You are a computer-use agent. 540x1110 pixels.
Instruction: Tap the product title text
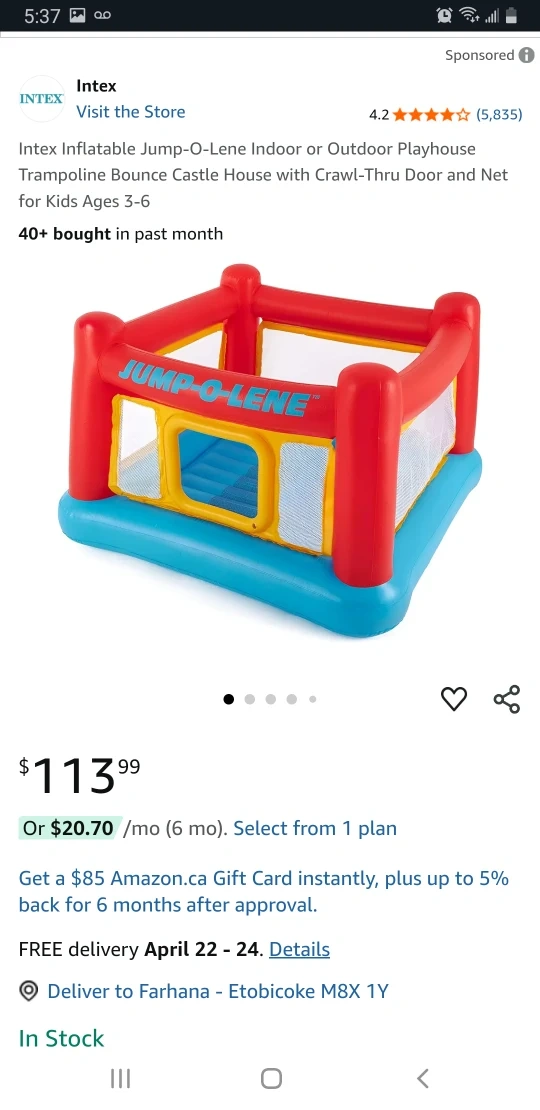(263, 175)
